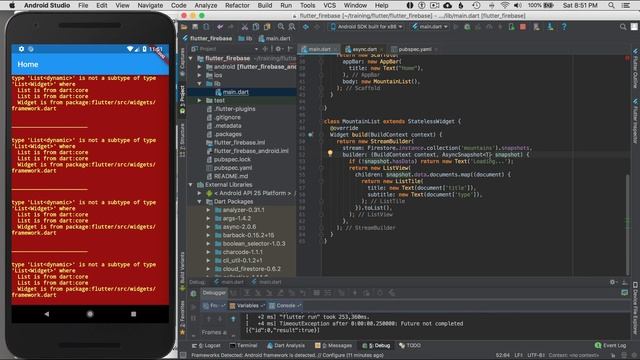Click the TODO tool window button

click(x=410, y=345)
